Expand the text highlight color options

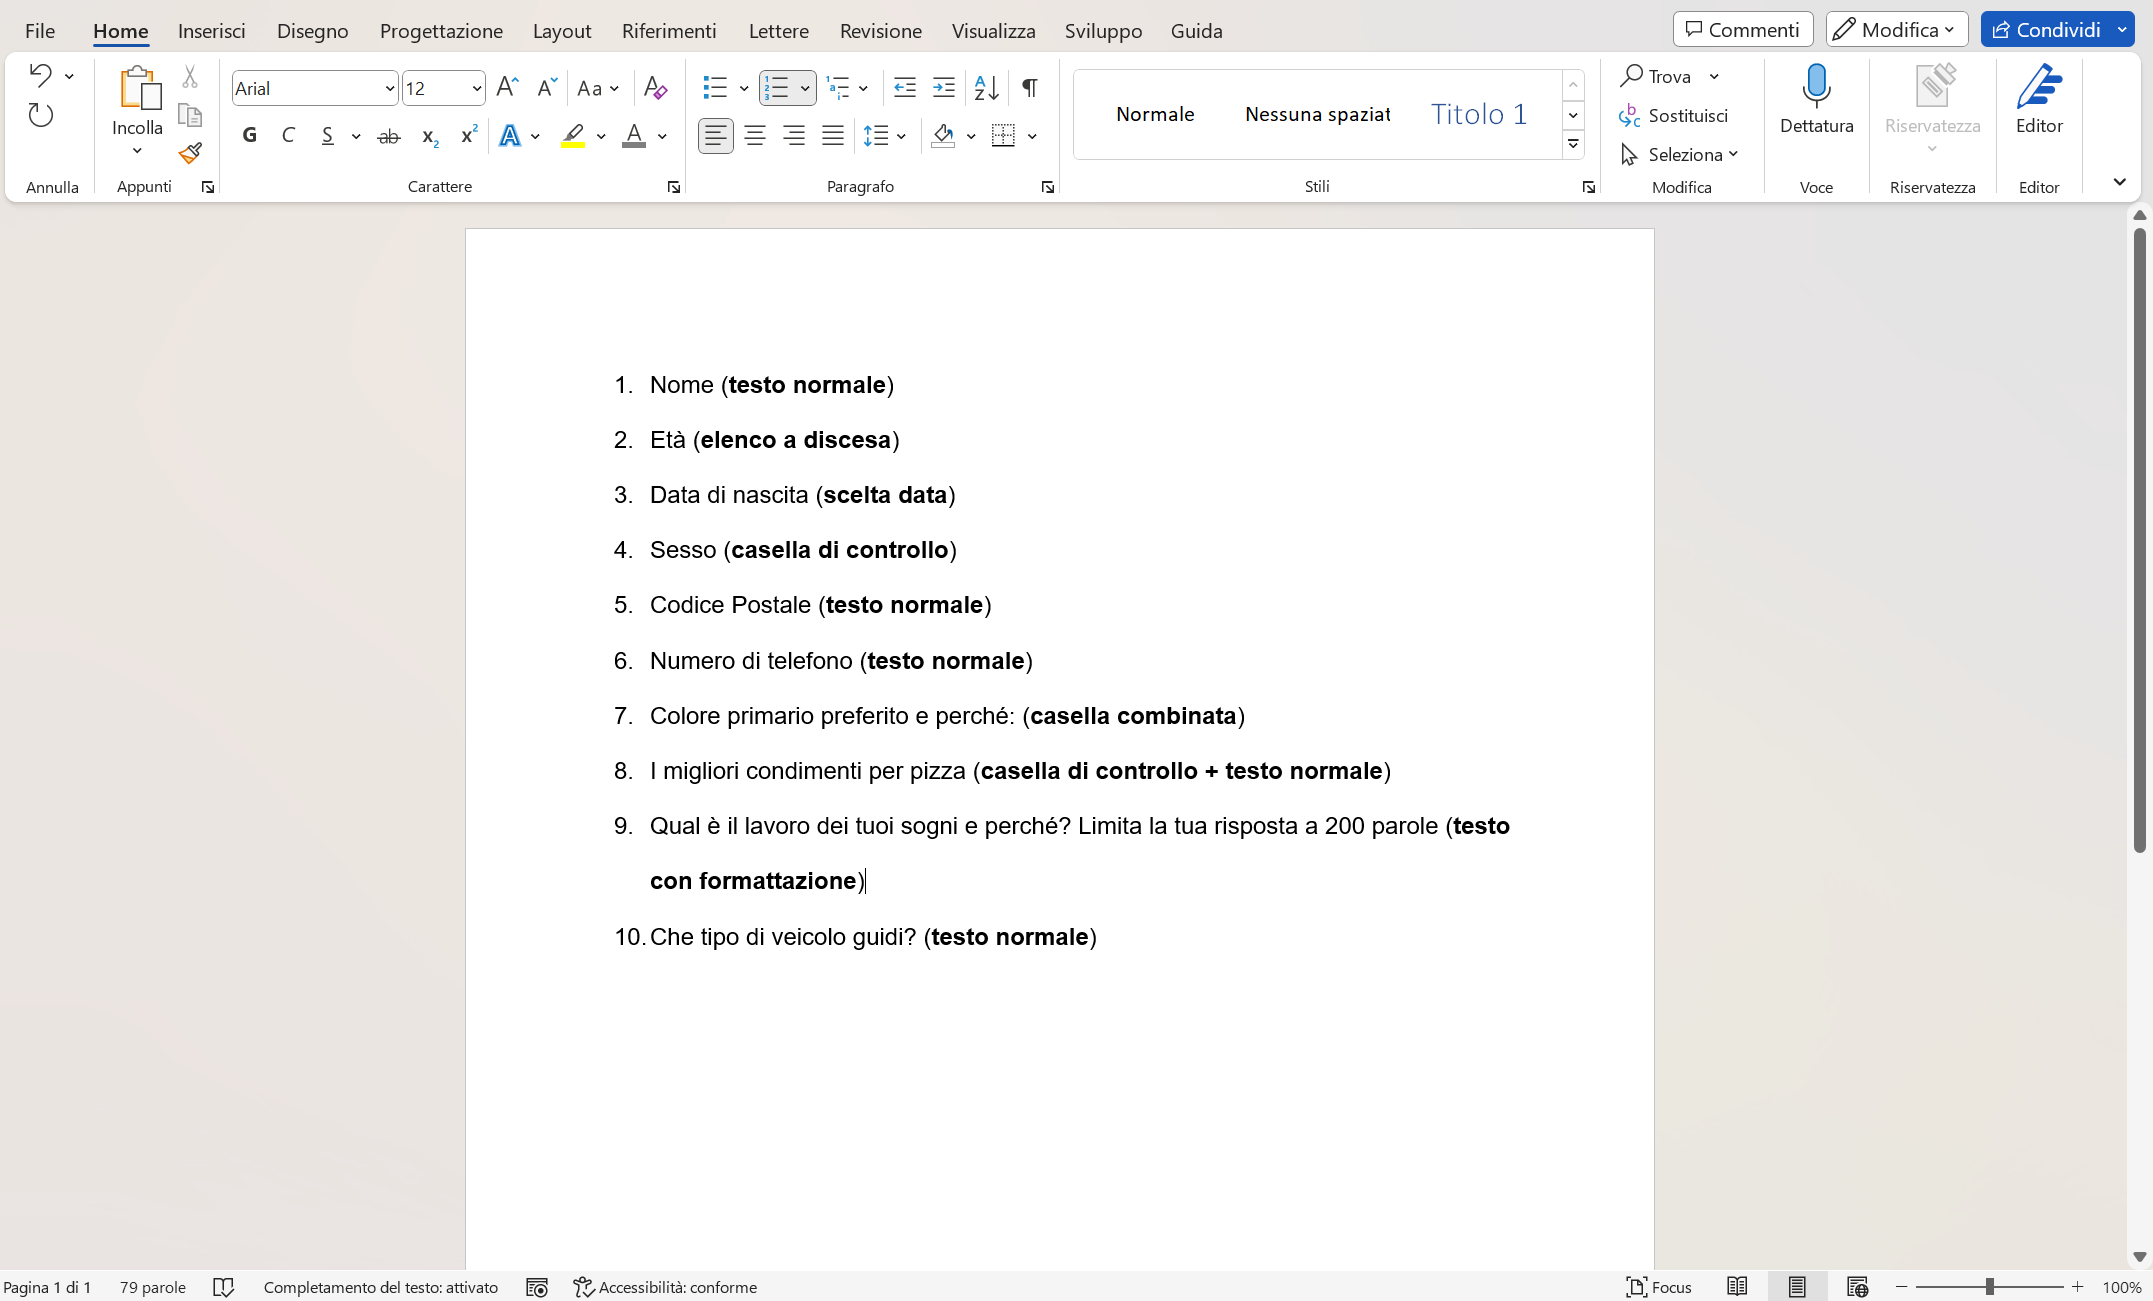point(601,136)
